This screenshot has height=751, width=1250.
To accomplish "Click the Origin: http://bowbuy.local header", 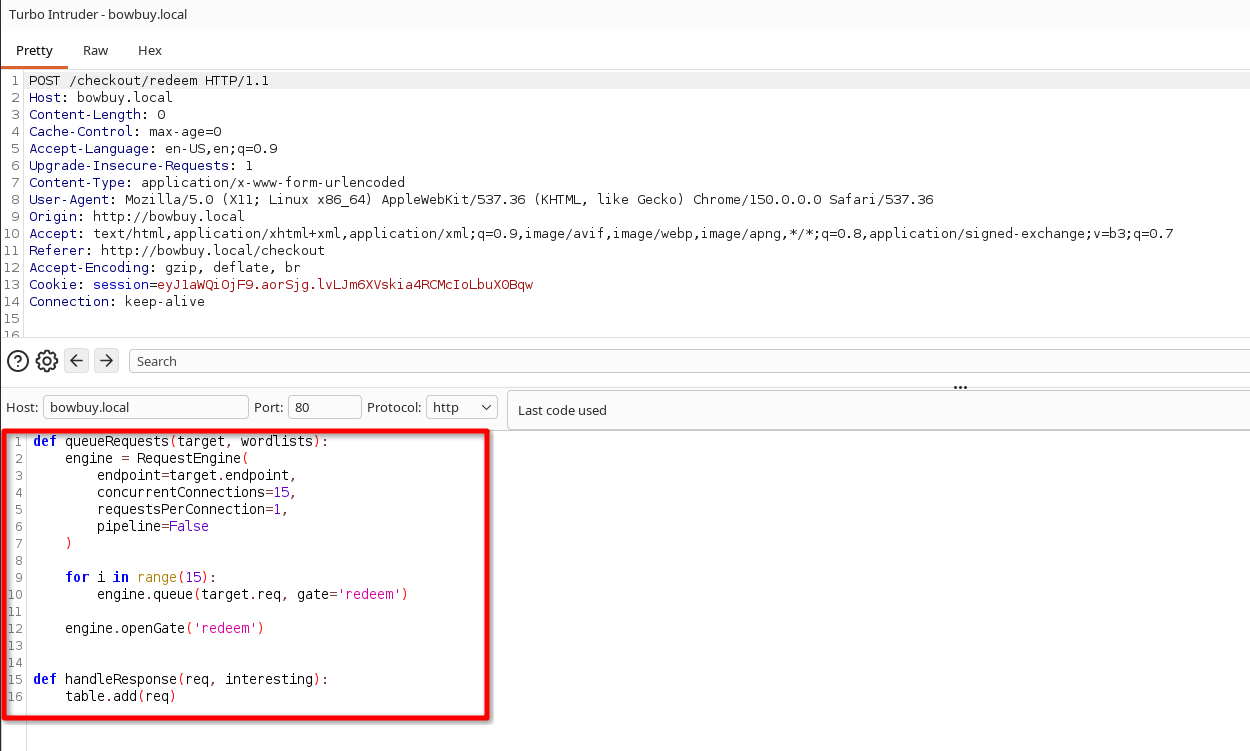I will 137,216.
